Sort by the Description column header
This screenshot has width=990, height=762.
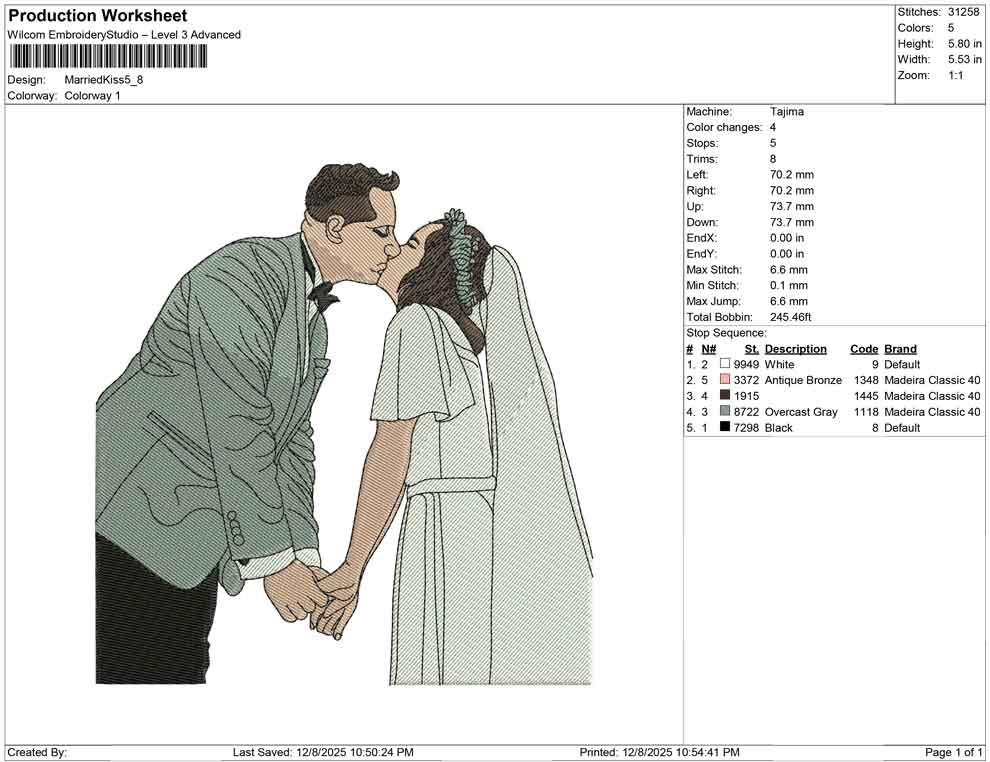click(x=796, y=348)
